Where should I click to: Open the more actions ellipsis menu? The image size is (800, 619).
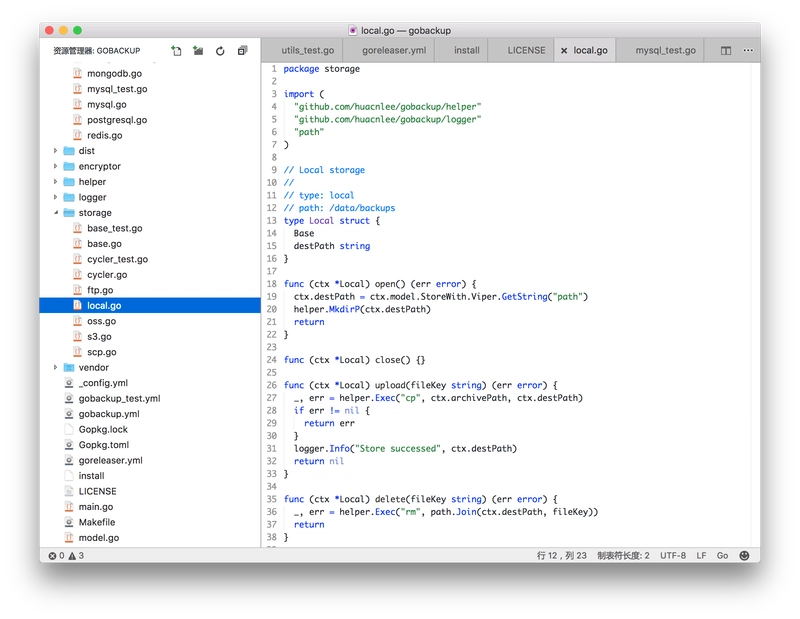pyautogui.click(x=748, y=51)
